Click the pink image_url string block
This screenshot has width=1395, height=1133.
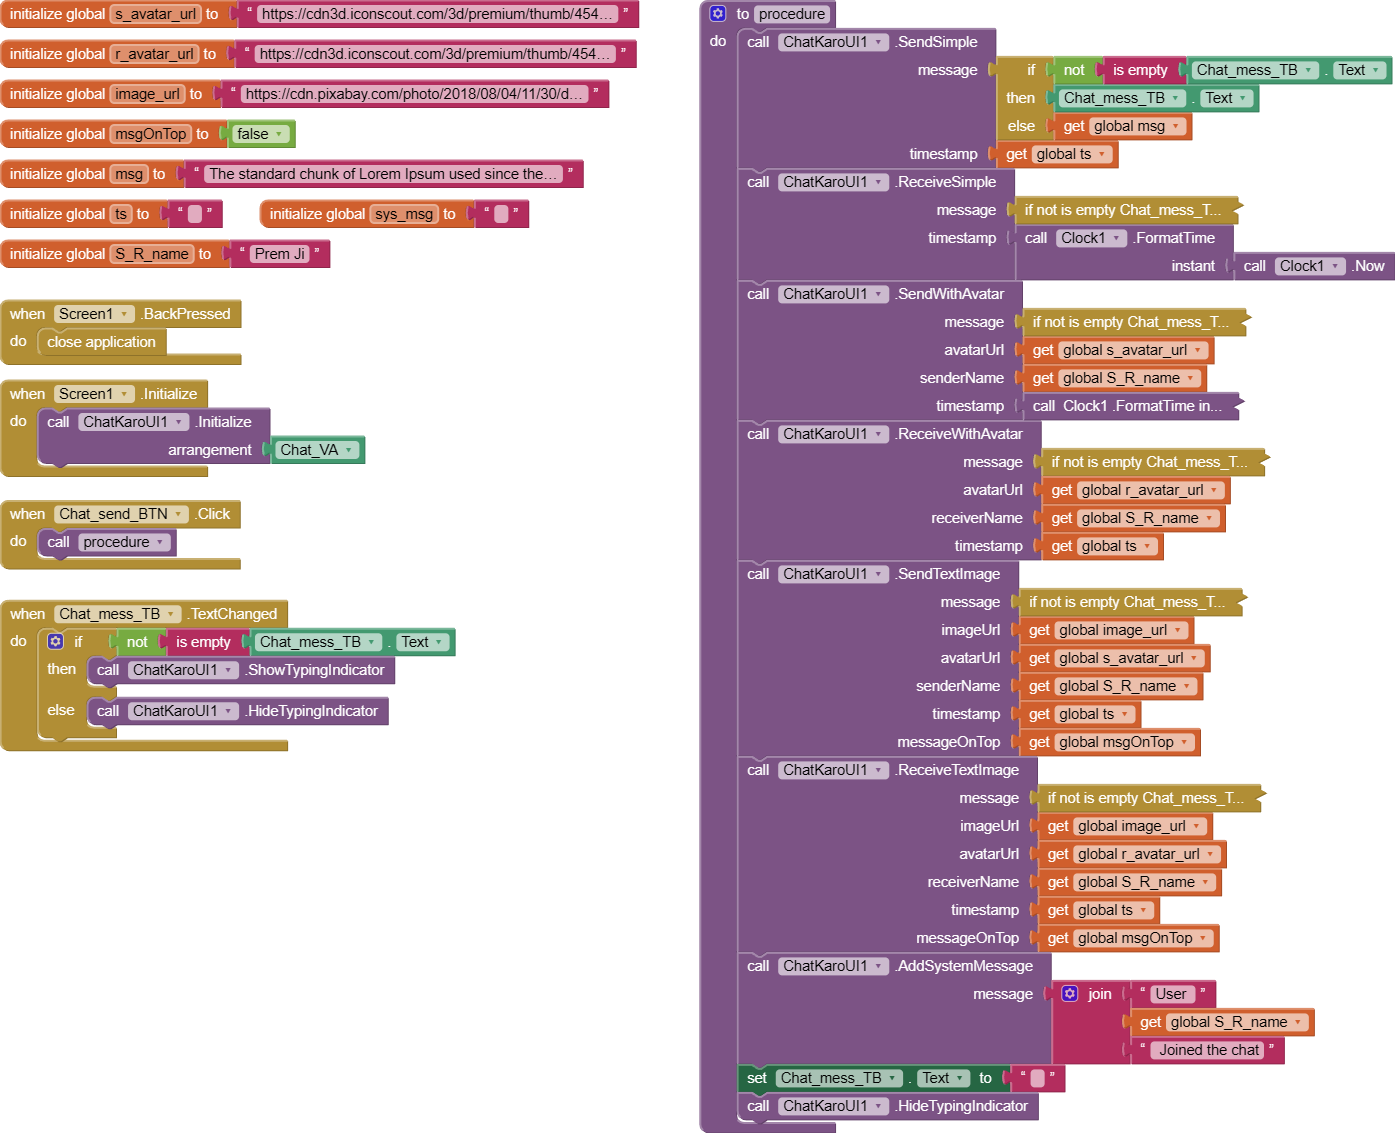[x=414, y=94]
